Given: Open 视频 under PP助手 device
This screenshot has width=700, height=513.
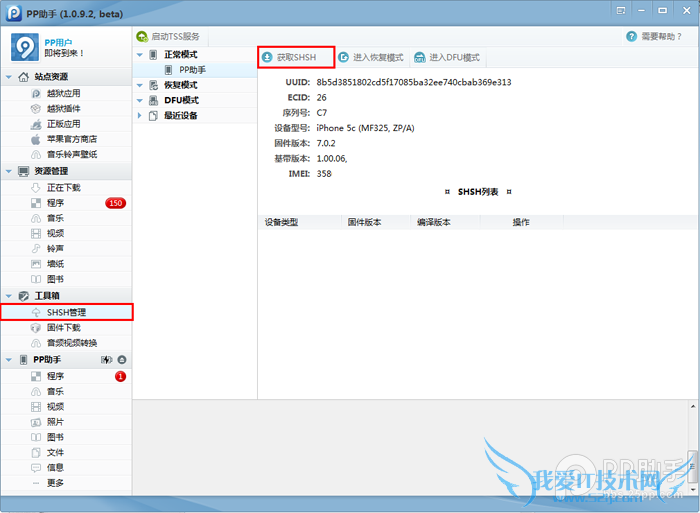Looking at the screenshot, I should click(x=66, y=407).
